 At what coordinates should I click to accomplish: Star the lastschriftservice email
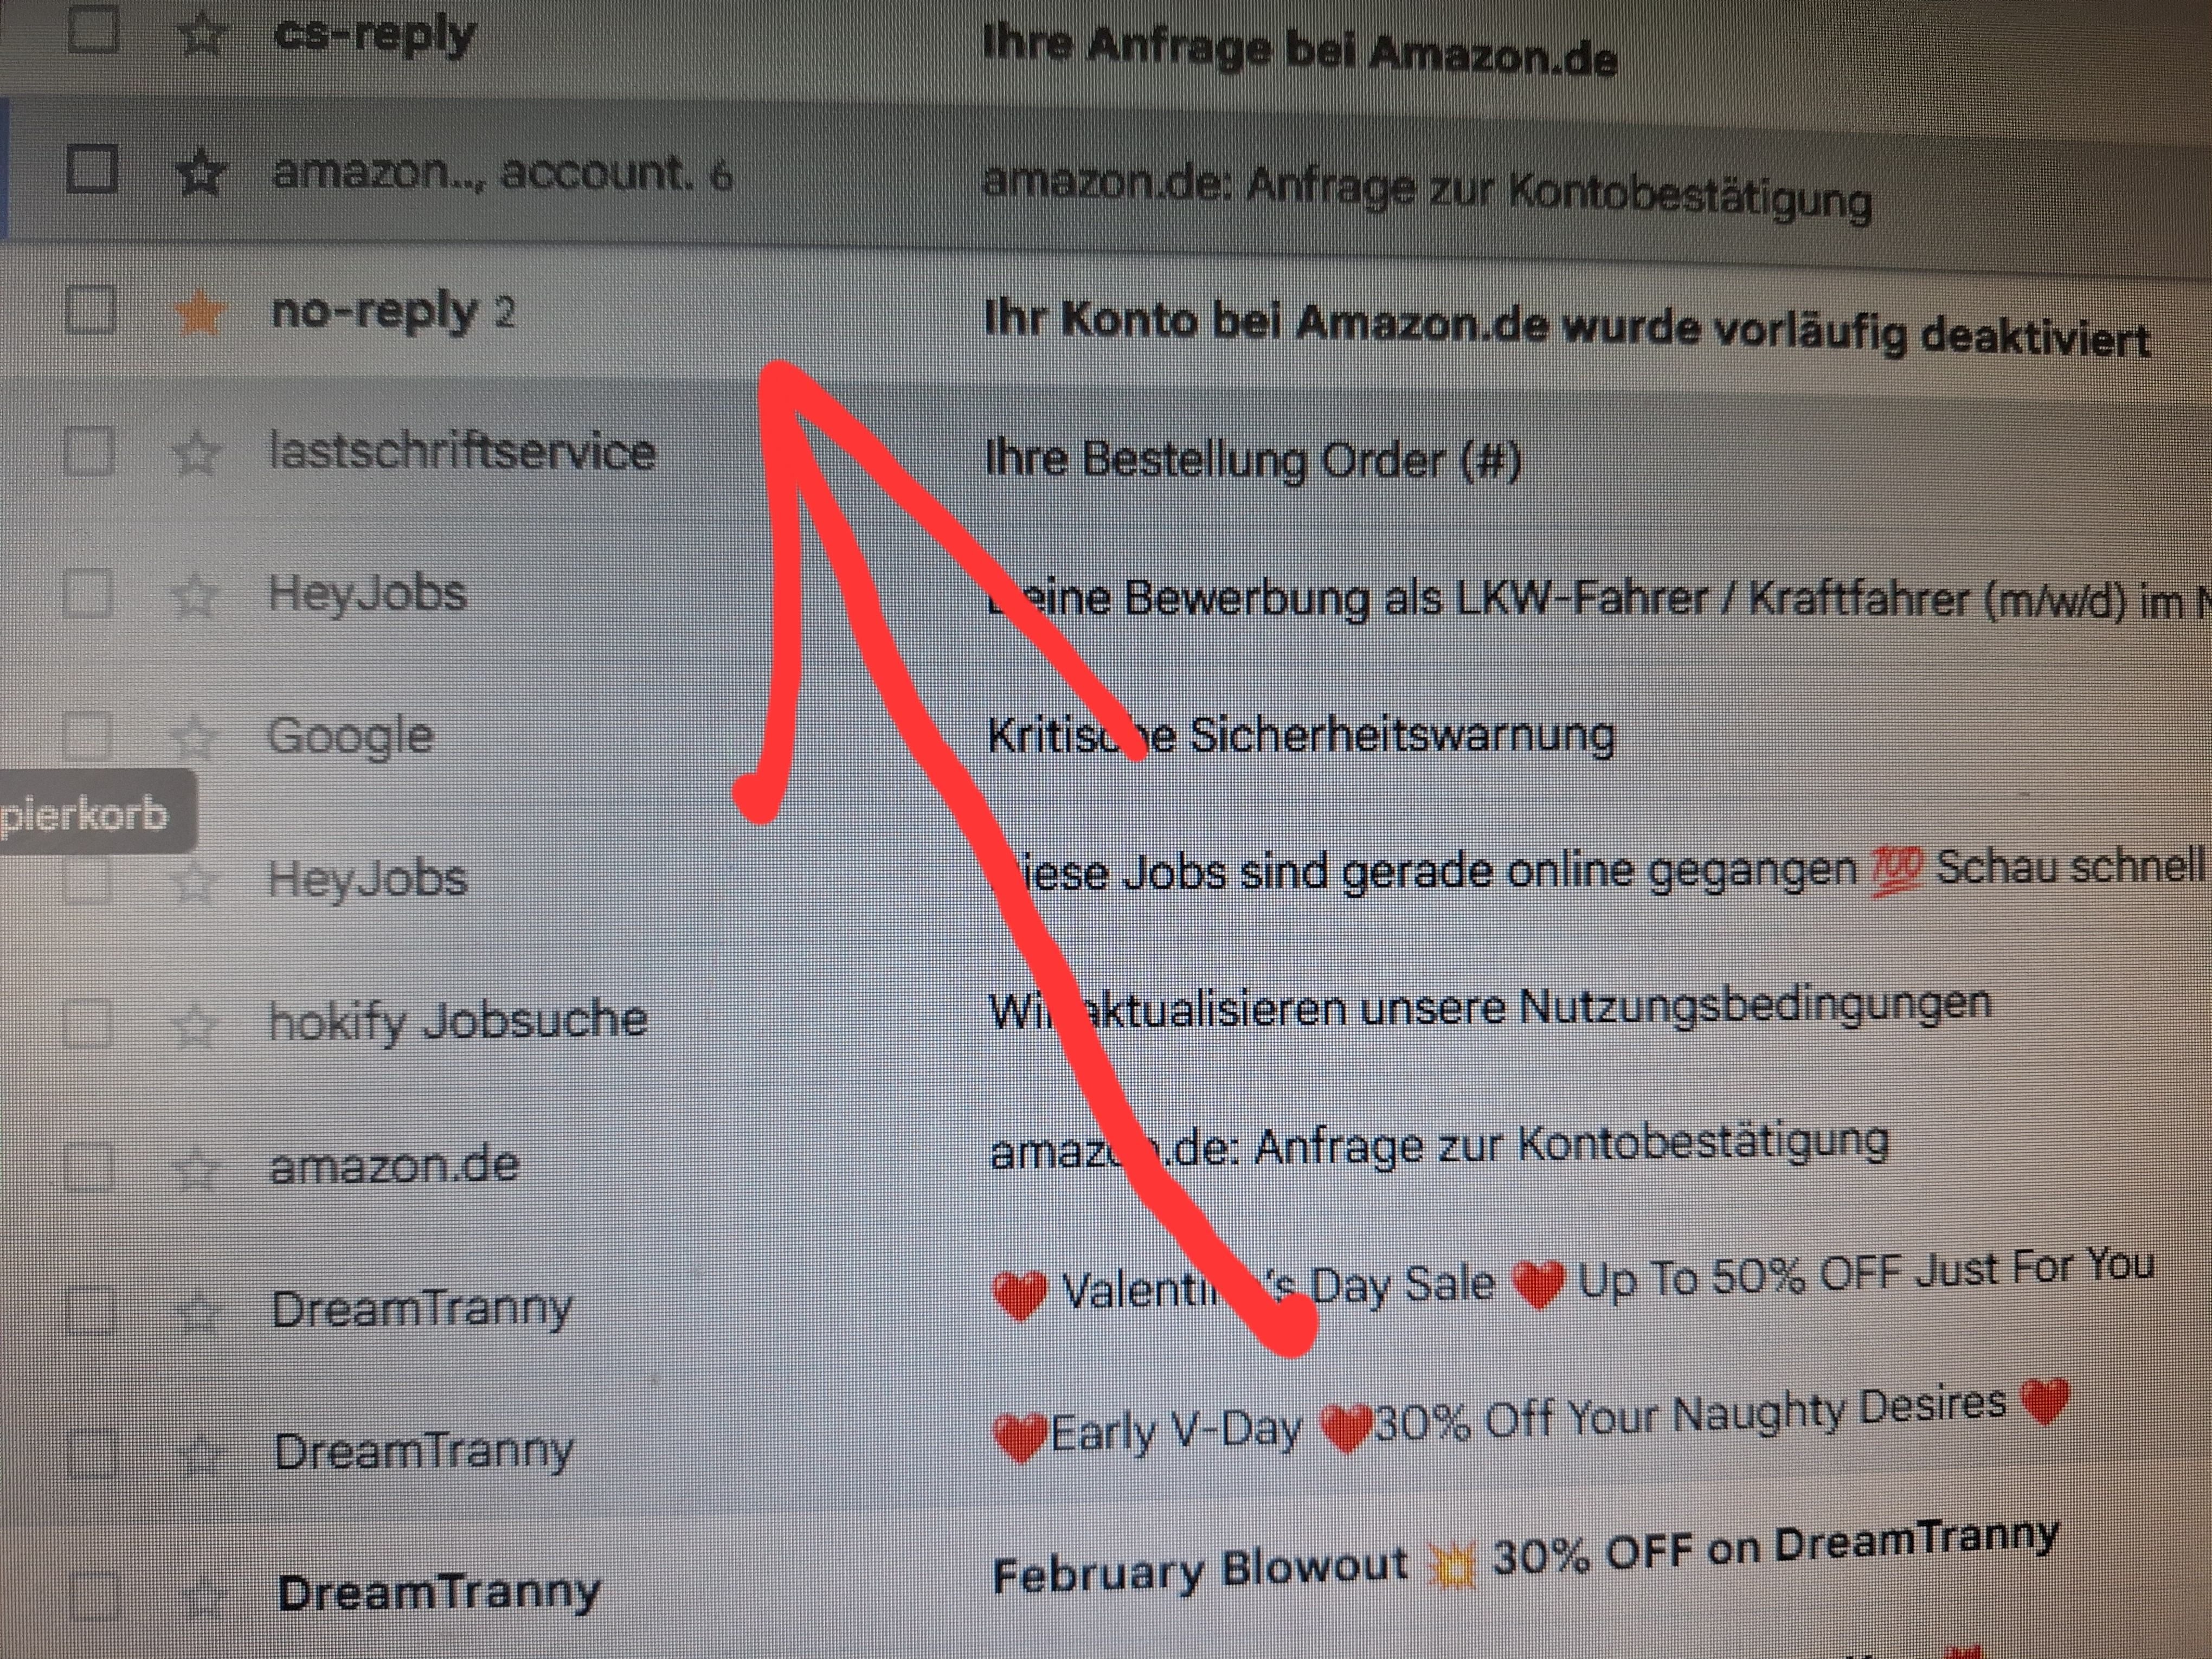coord(197,453)
